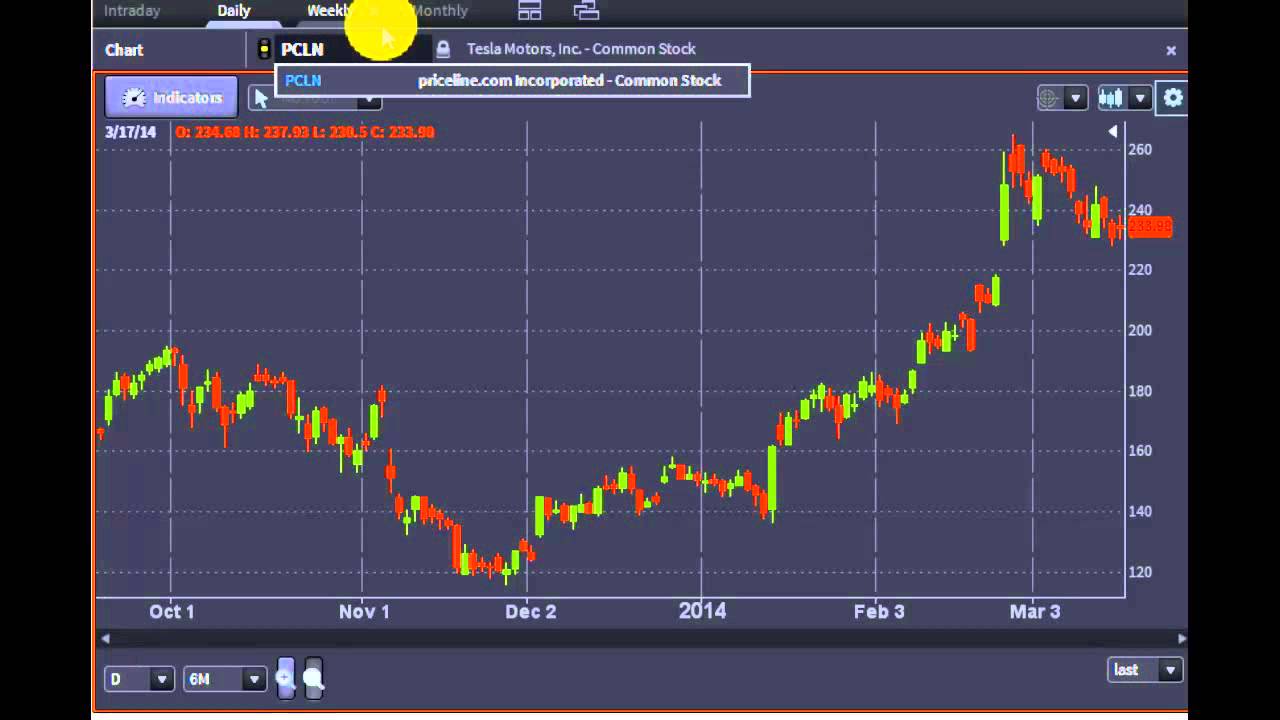Image resolution: width=1280 pixels, height=720 pixels.
Task: Close the Chart panel
Action: (x=1171, y=50)
